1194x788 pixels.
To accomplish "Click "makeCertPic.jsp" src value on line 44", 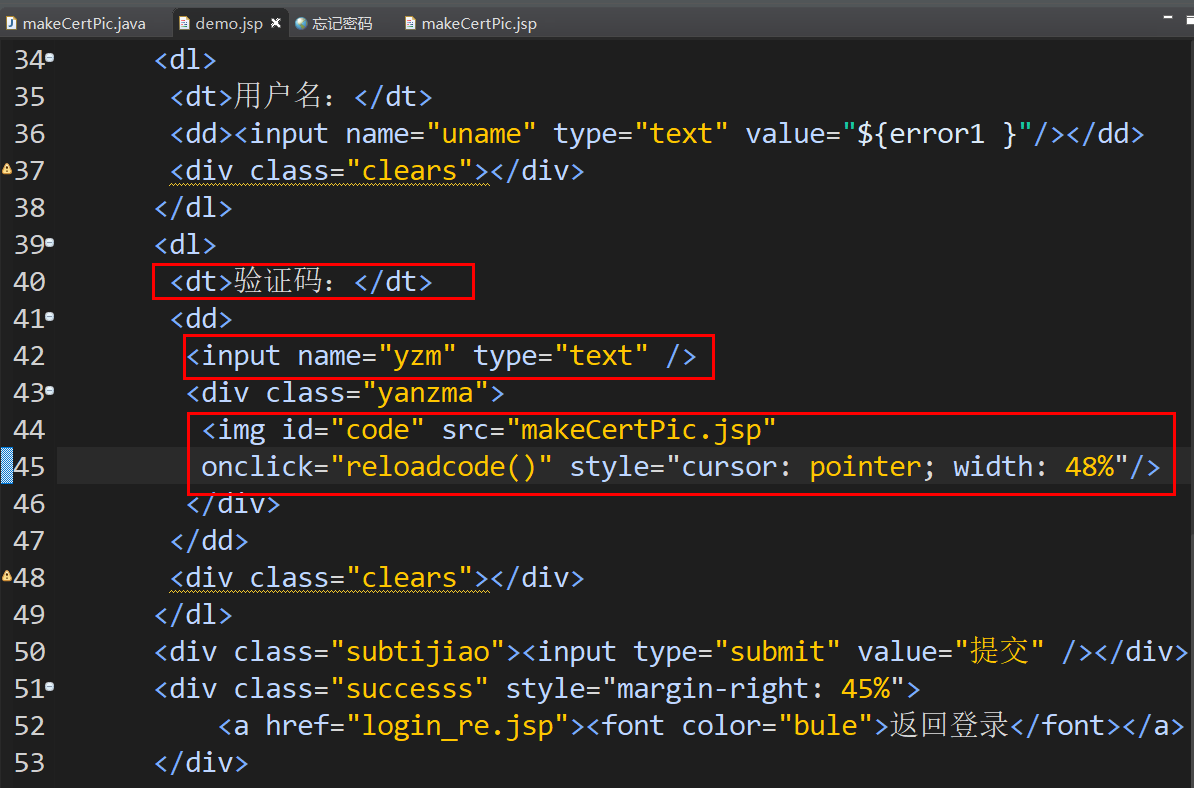I will tap(640, 430).
